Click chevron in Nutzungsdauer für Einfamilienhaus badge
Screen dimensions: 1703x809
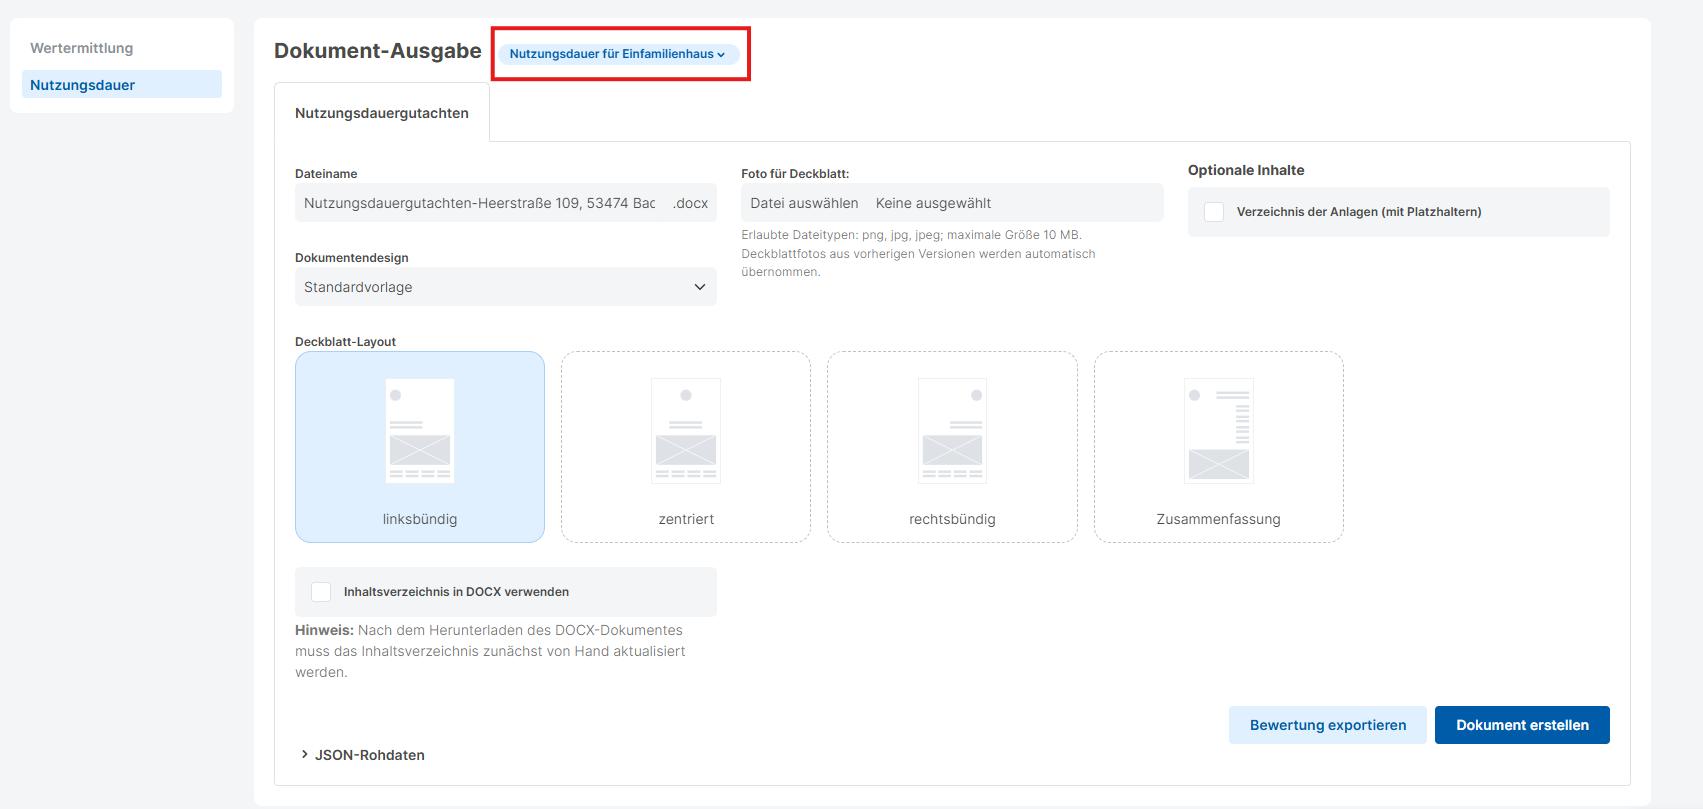tap(721, 55)
